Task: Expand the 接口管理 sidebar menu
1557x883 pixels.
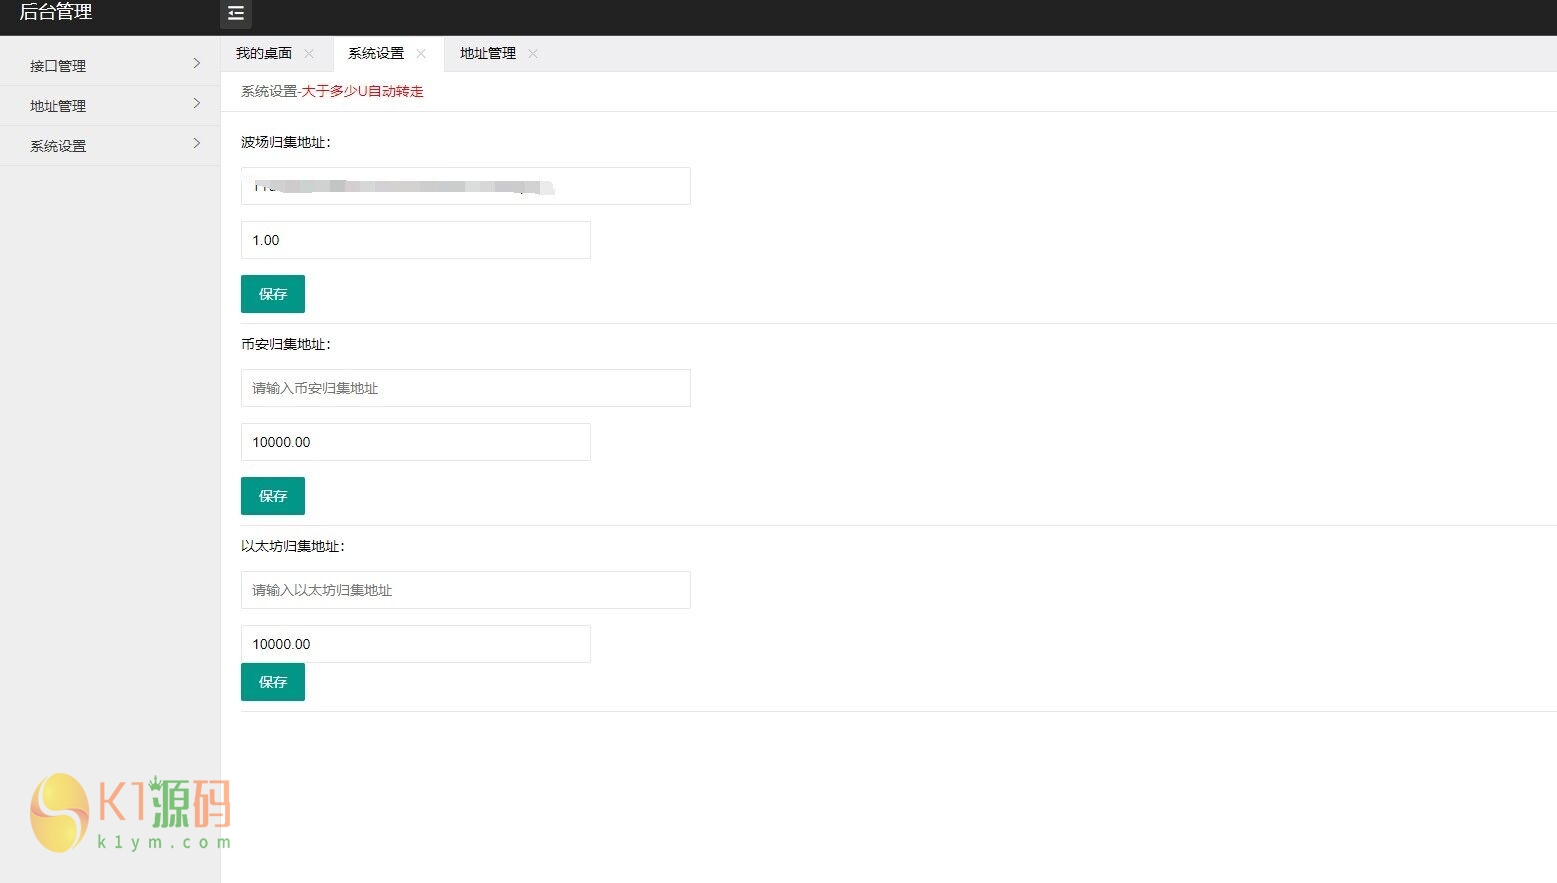Action: tap(110, 65)
